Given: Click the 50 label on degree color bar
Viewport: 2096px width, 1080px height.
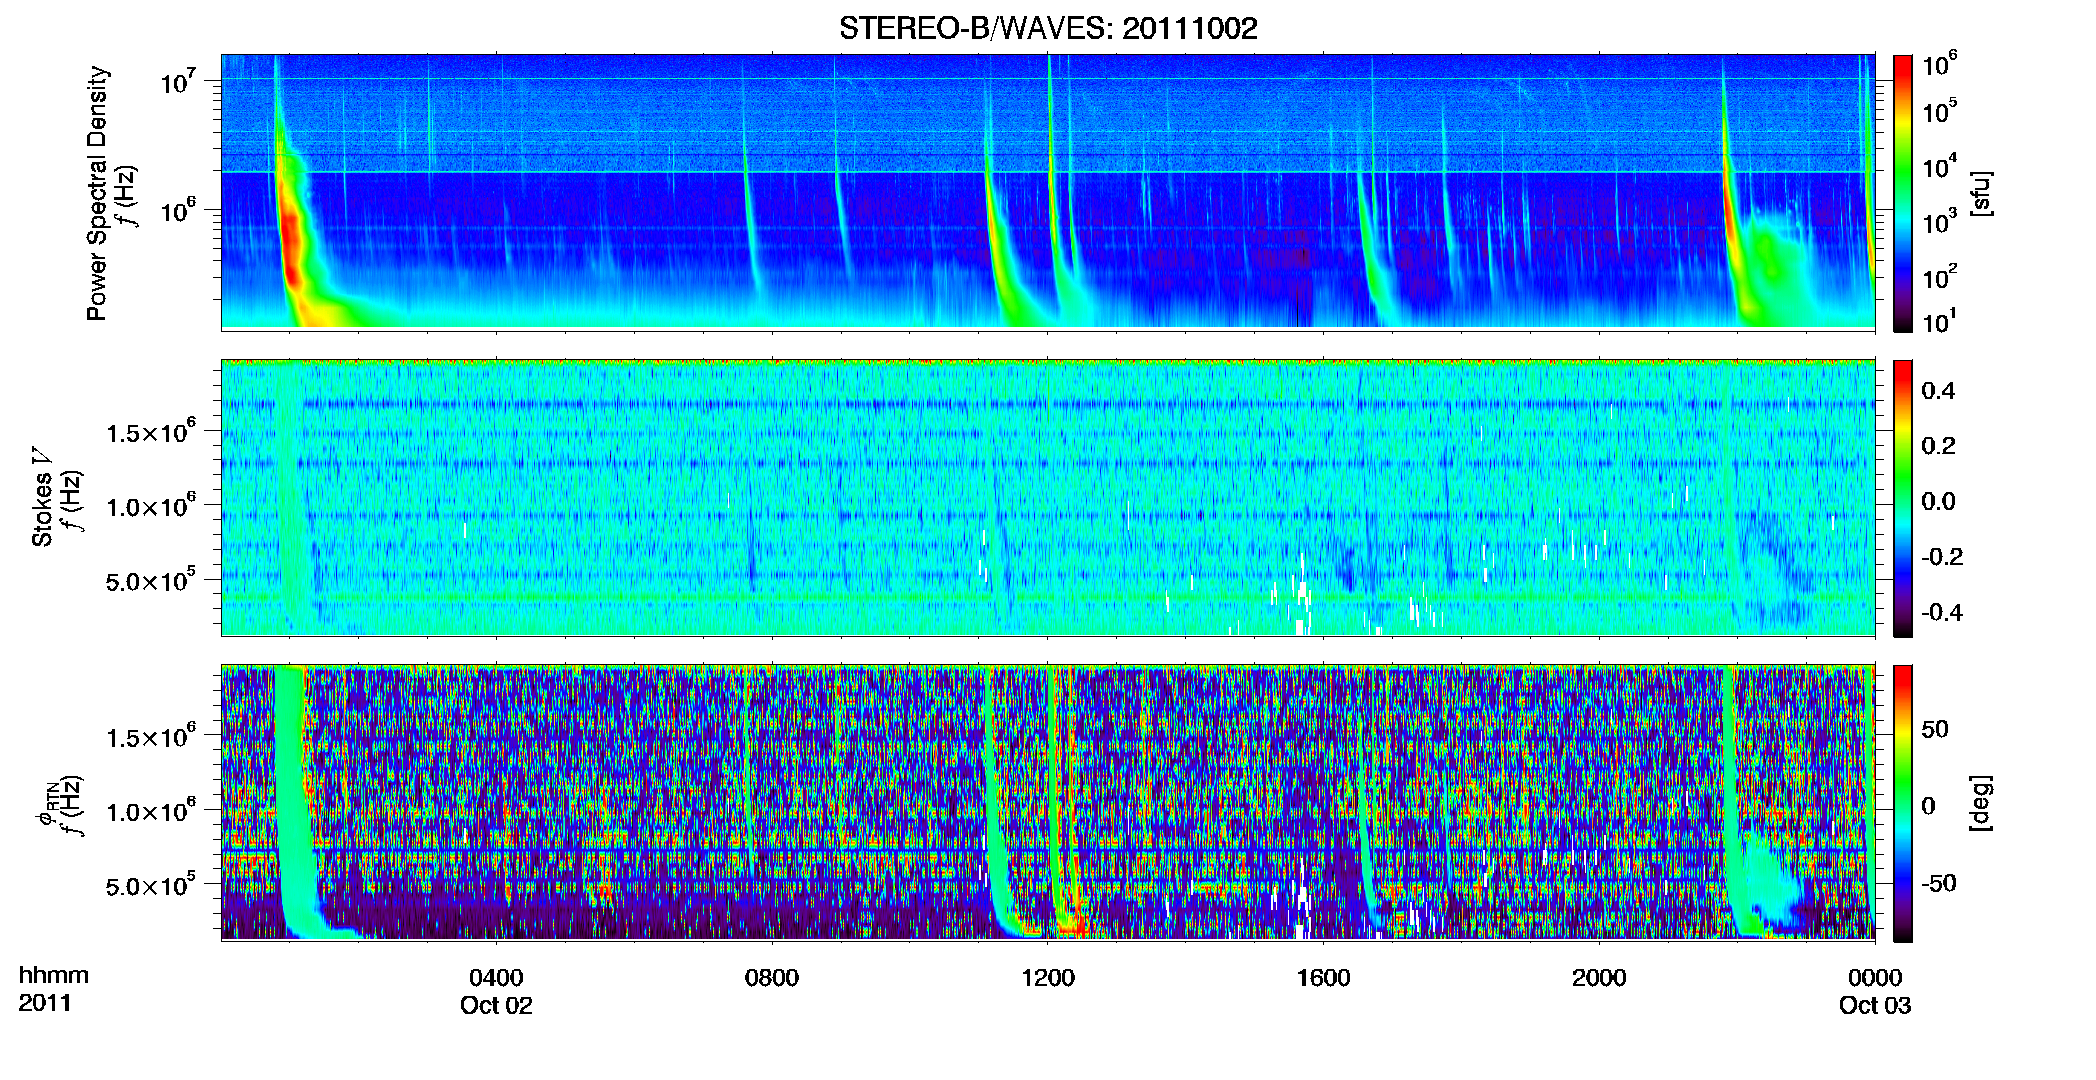Looking at the screenshot, I should coord(1935,729).
